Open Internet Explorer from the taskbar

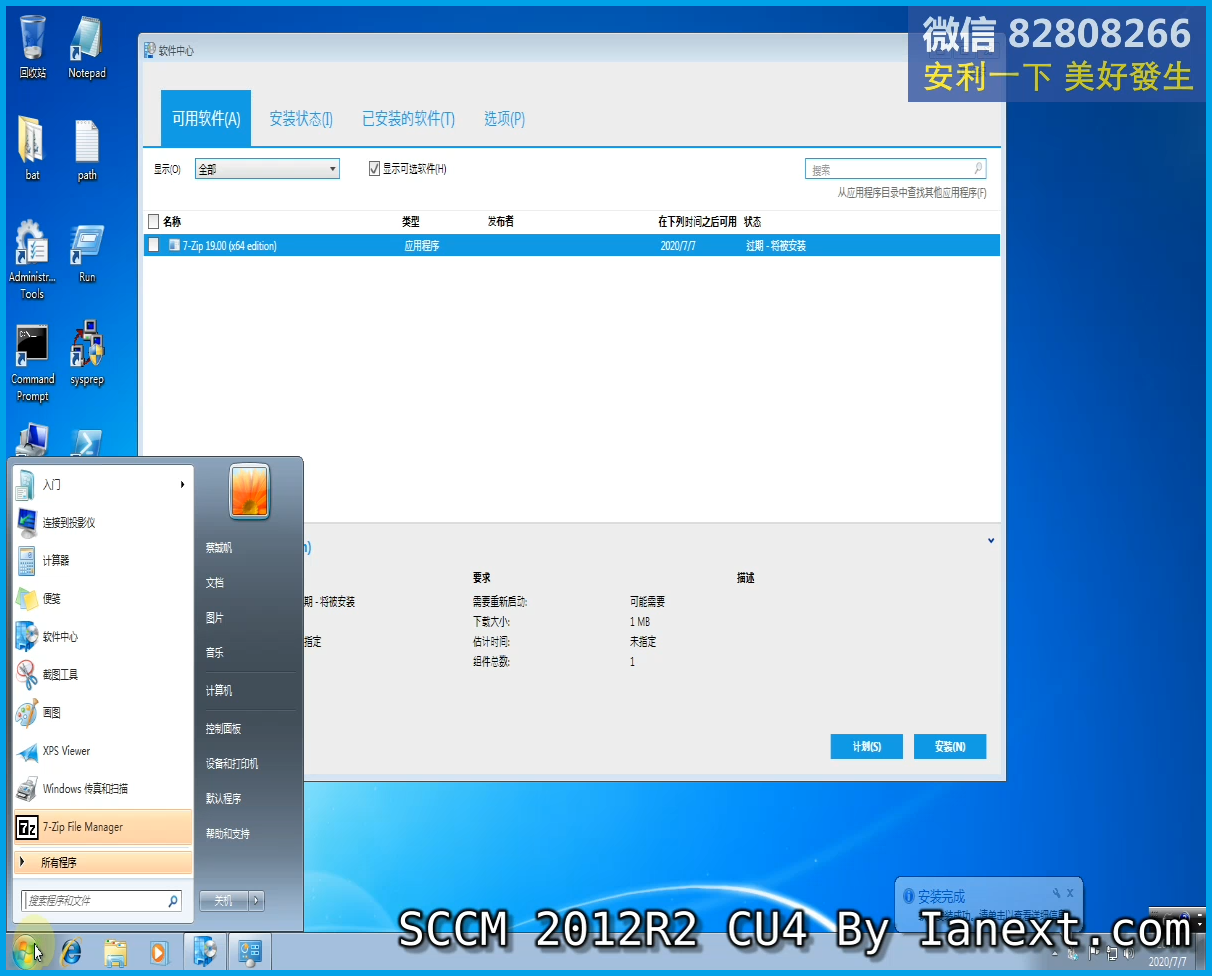71,952
